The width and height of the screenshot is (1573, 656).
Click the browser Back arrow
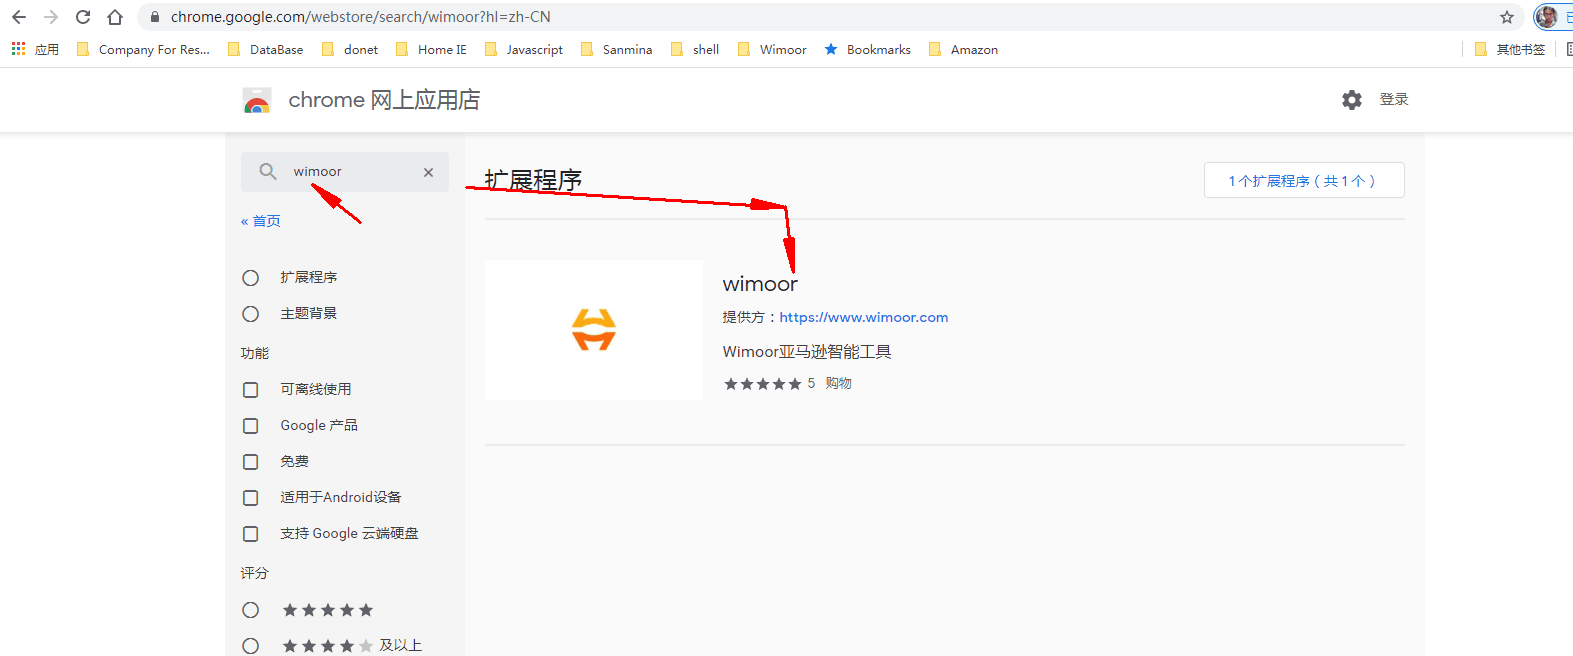coord(19,17)
